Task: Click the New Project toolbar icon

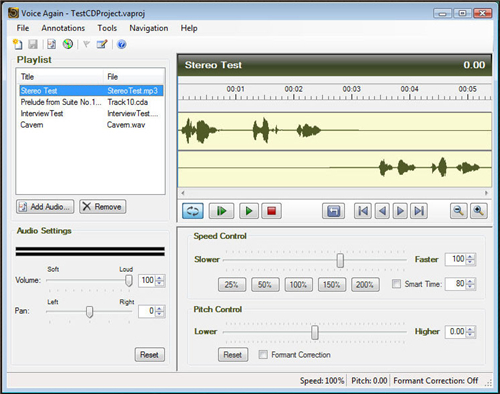Action: coord(17,44)
